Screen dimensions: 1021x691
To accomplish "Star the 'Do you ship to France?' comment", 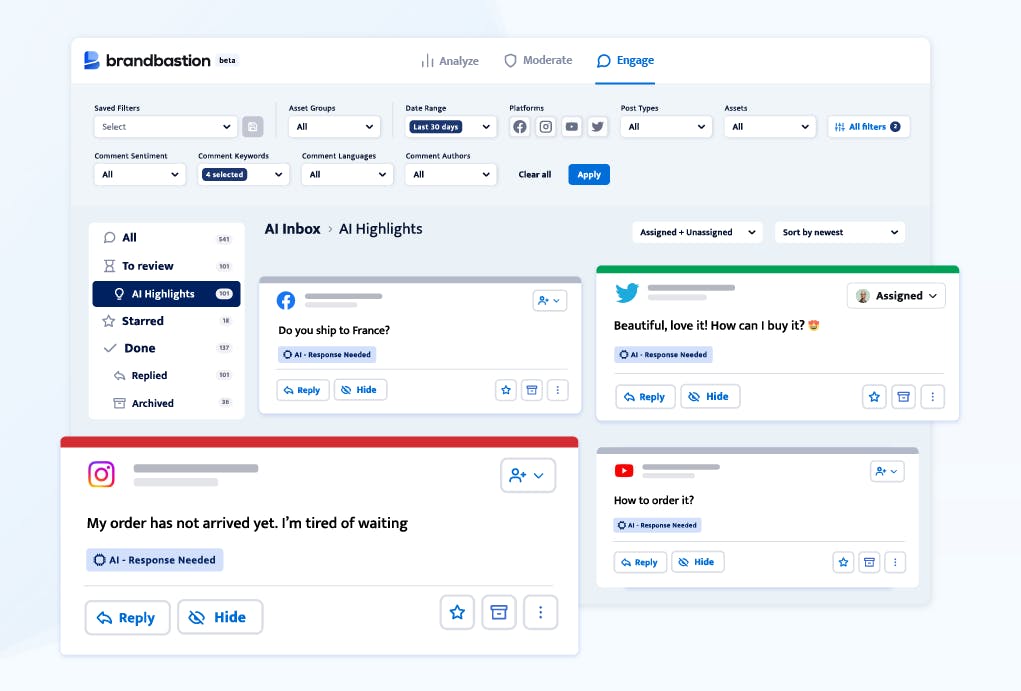I will [x=506, y=390].
